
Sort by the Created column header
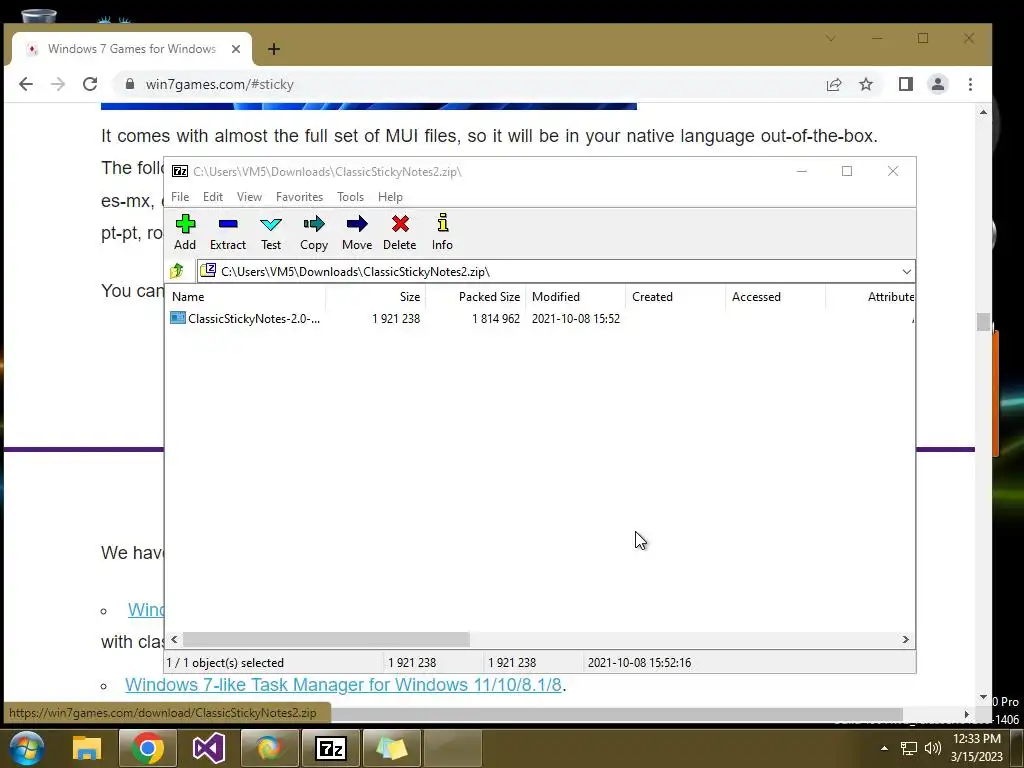(x=675, y=296)
